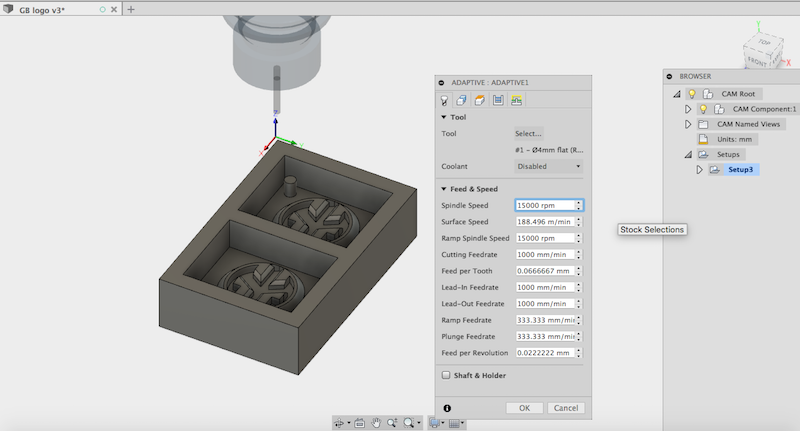Click the Plunge Feedrate value field

point(545,337)
